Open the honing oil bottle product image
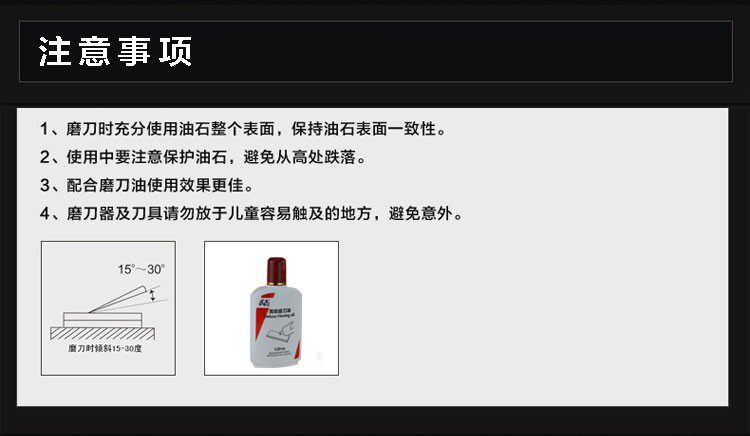The height and width of the screenshot is (436, 750). click(x=271, y=308)
